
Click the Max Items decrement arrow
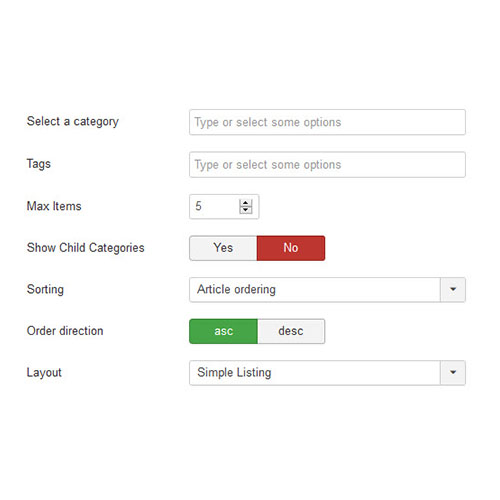click(246, 210)
